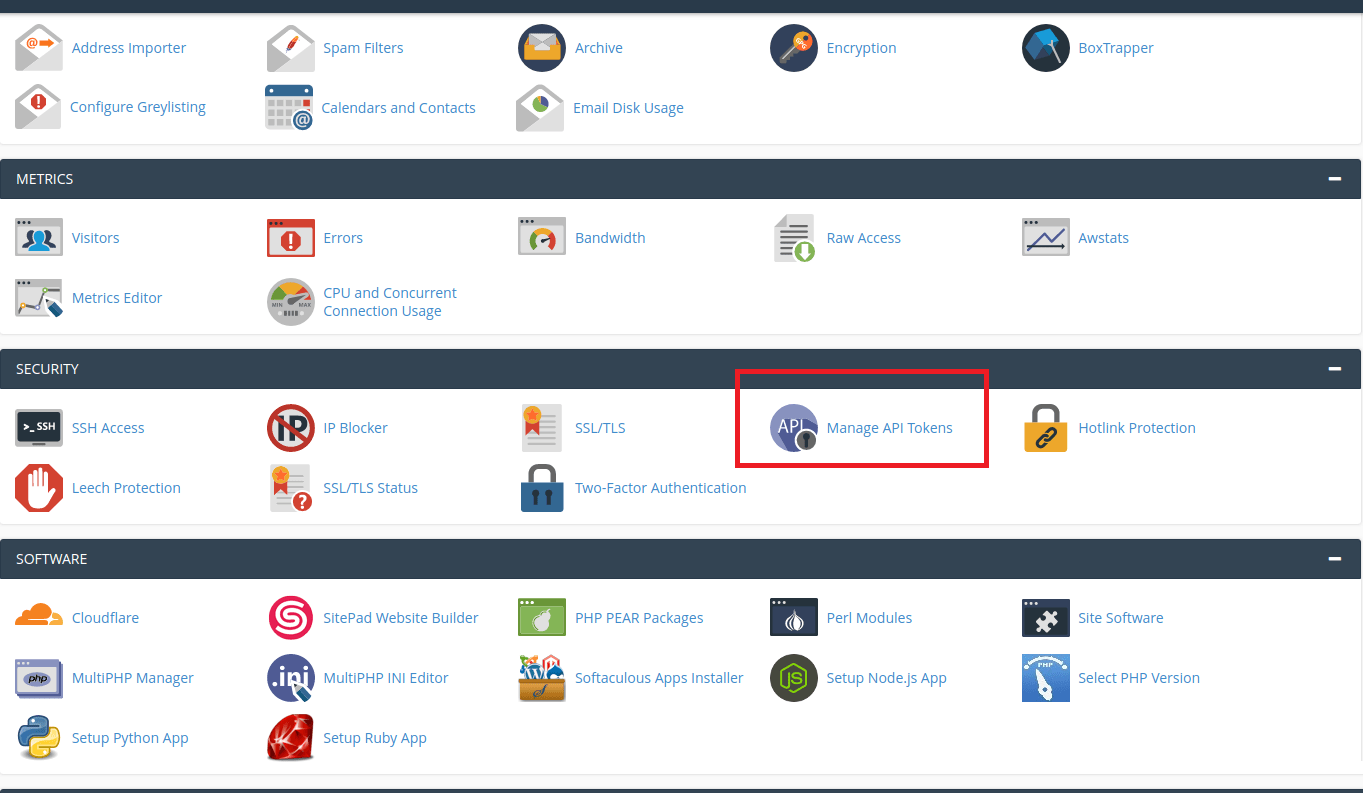Open the Cloudflare cloud icon
The height and width of the screenshot is (793, 1363).
pos(39,618)
